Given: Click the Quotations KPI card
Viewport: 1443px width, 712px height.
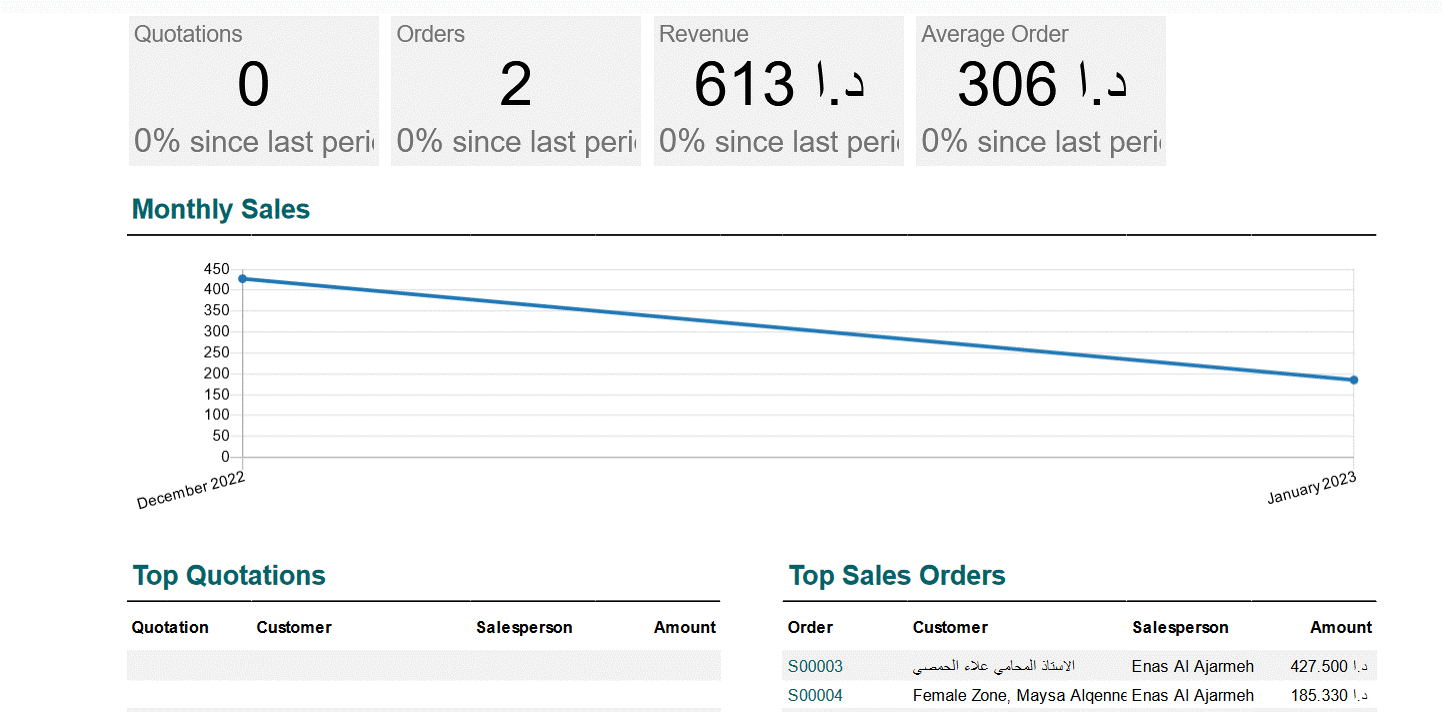Looking at the screenshot, I should 253,91.
